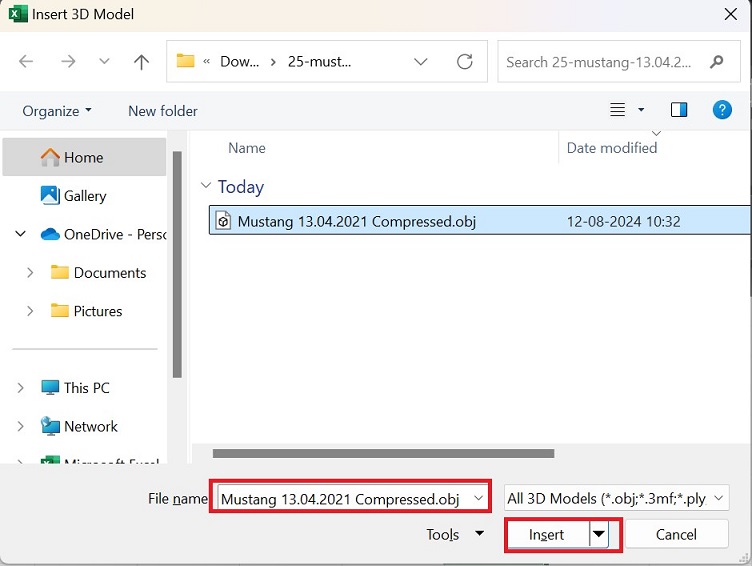Select Mustang 13.04.2021 Compressed.obj file
This screenshot has height=566, width=752.
(x=356, y=221)
